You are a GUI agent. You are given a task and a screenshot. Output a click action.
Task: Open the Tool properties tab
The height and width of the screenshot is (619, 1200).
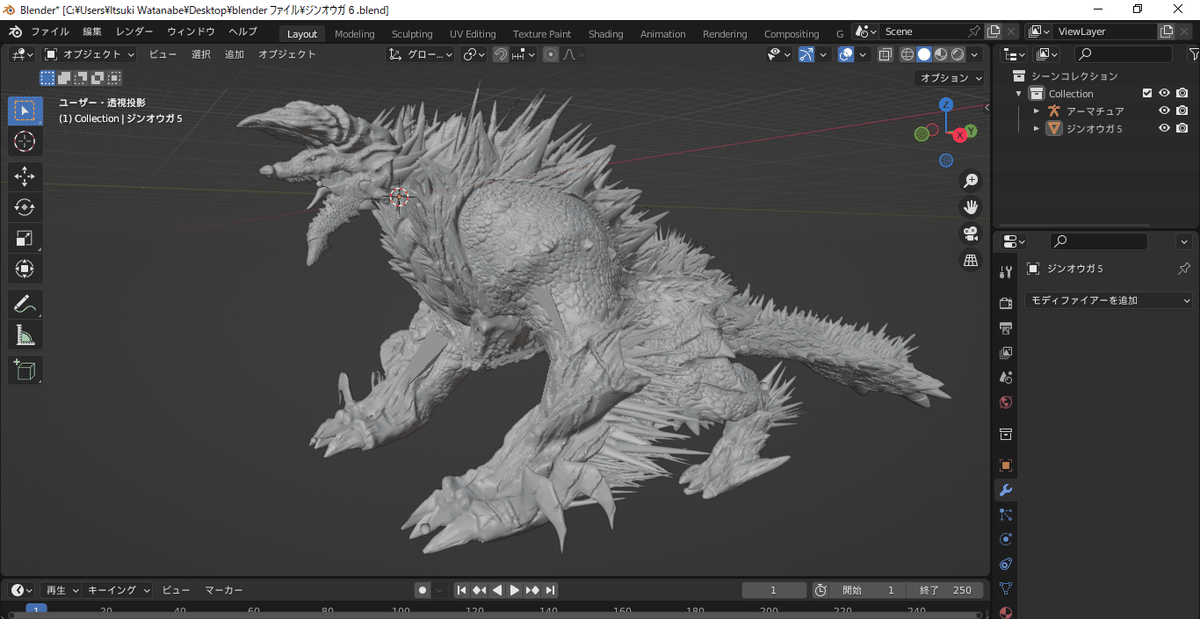(x=1006, y=273)
